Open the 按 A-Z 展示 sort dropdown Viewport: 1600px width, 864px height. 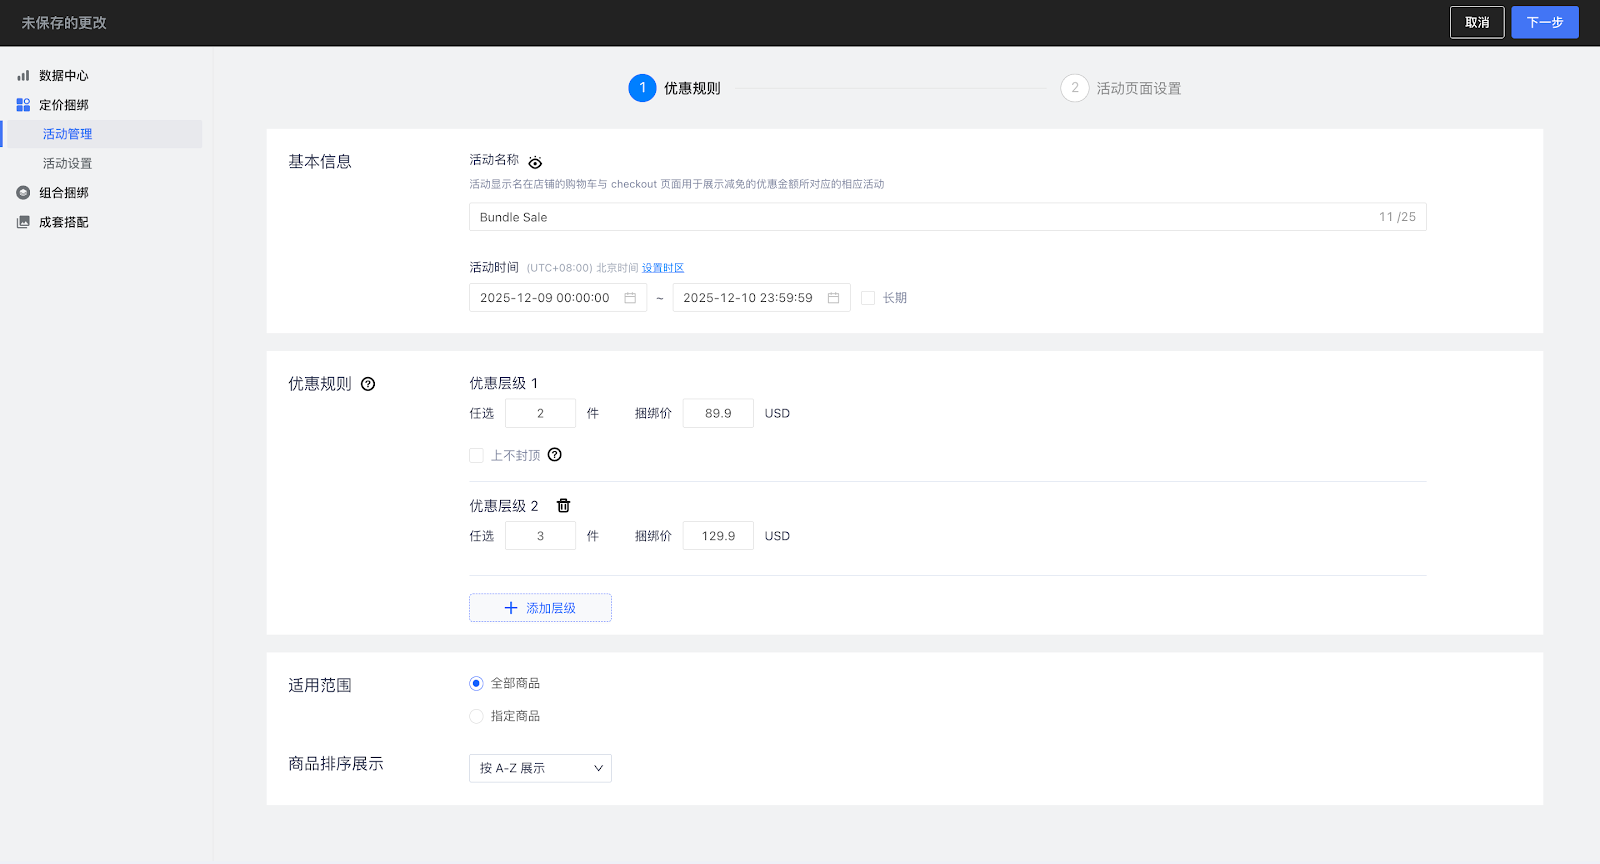tap(540, 768)
